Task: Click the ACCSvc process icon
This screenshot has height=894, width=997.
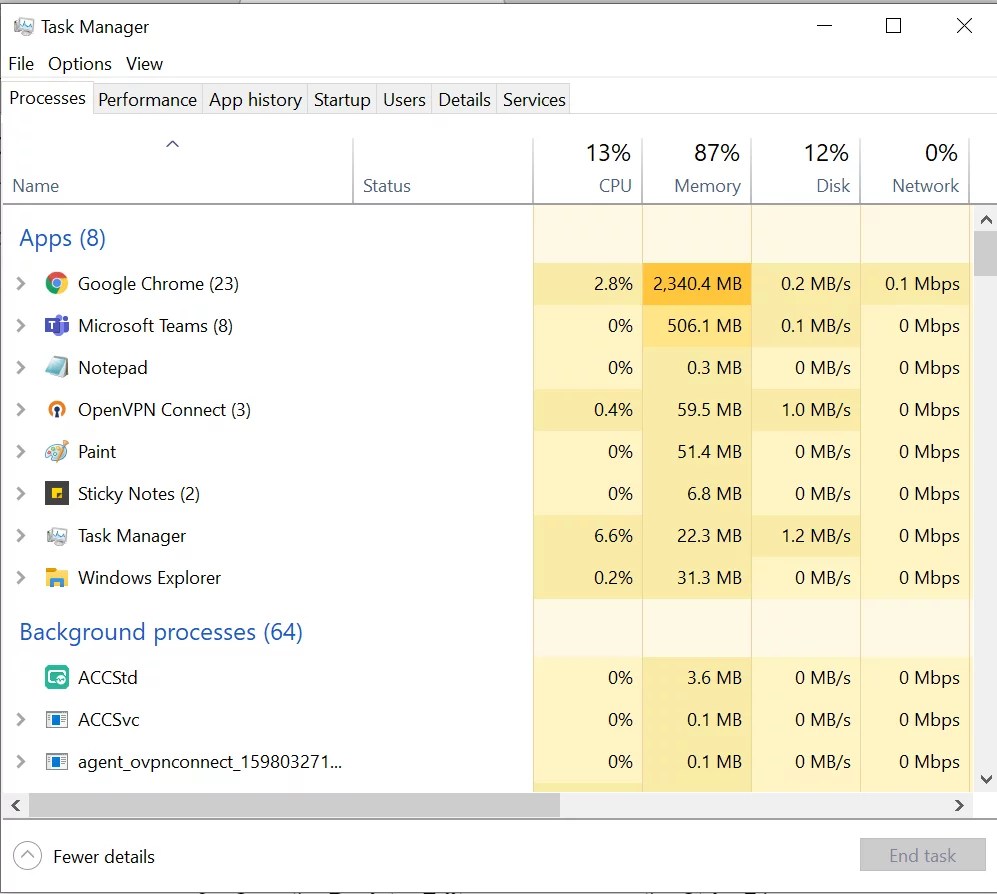Action: (57, 720)
